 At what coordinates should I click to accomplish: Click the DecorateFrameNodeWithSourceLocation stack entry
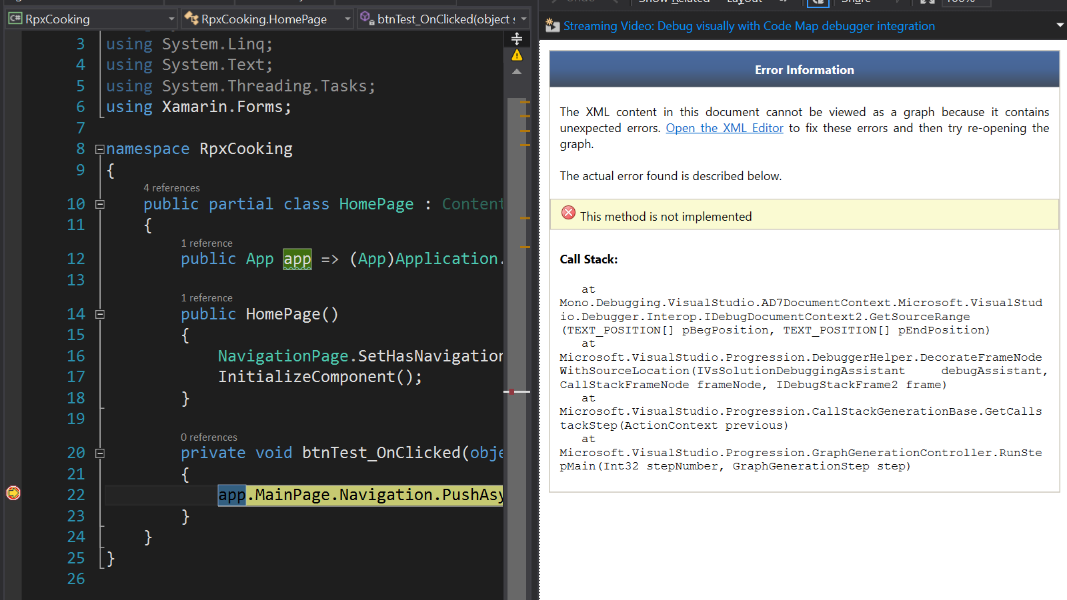[x=803, y=371]
